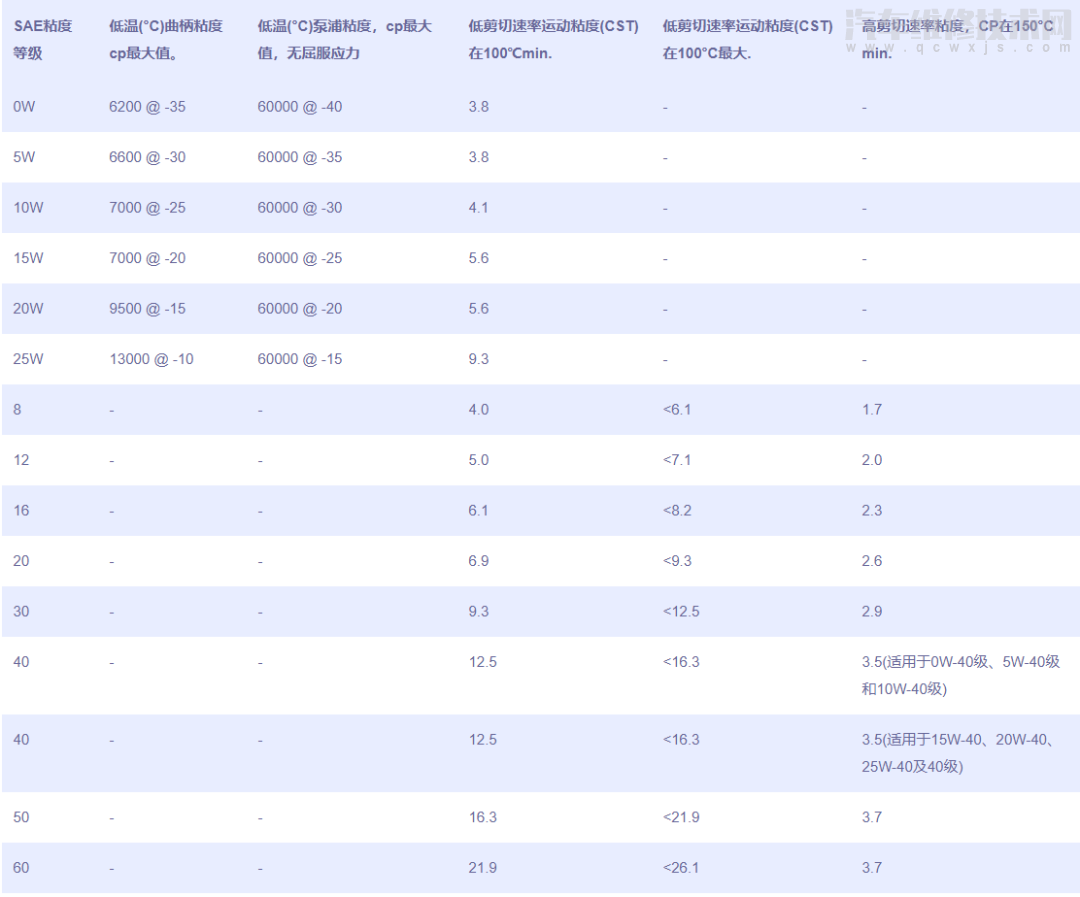The height and width of the screenshot is (897, 1080).
Task: Click "<21.9" in the grade 50 row
Action: coord(681,817)
